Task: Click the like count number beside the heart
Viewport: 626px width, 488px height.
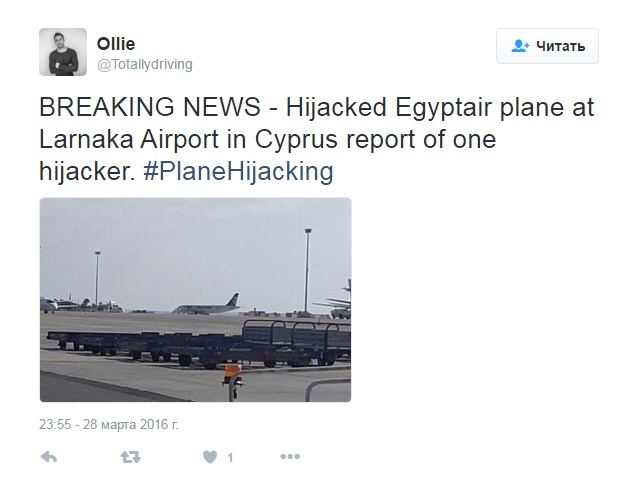Action: click(230, 458)
